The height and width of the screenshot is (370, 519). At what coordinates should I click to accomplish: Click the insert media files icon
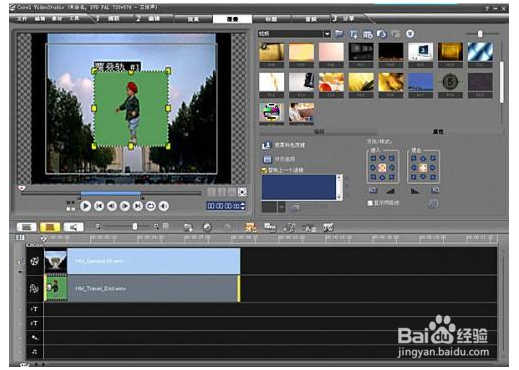point(188,227)
